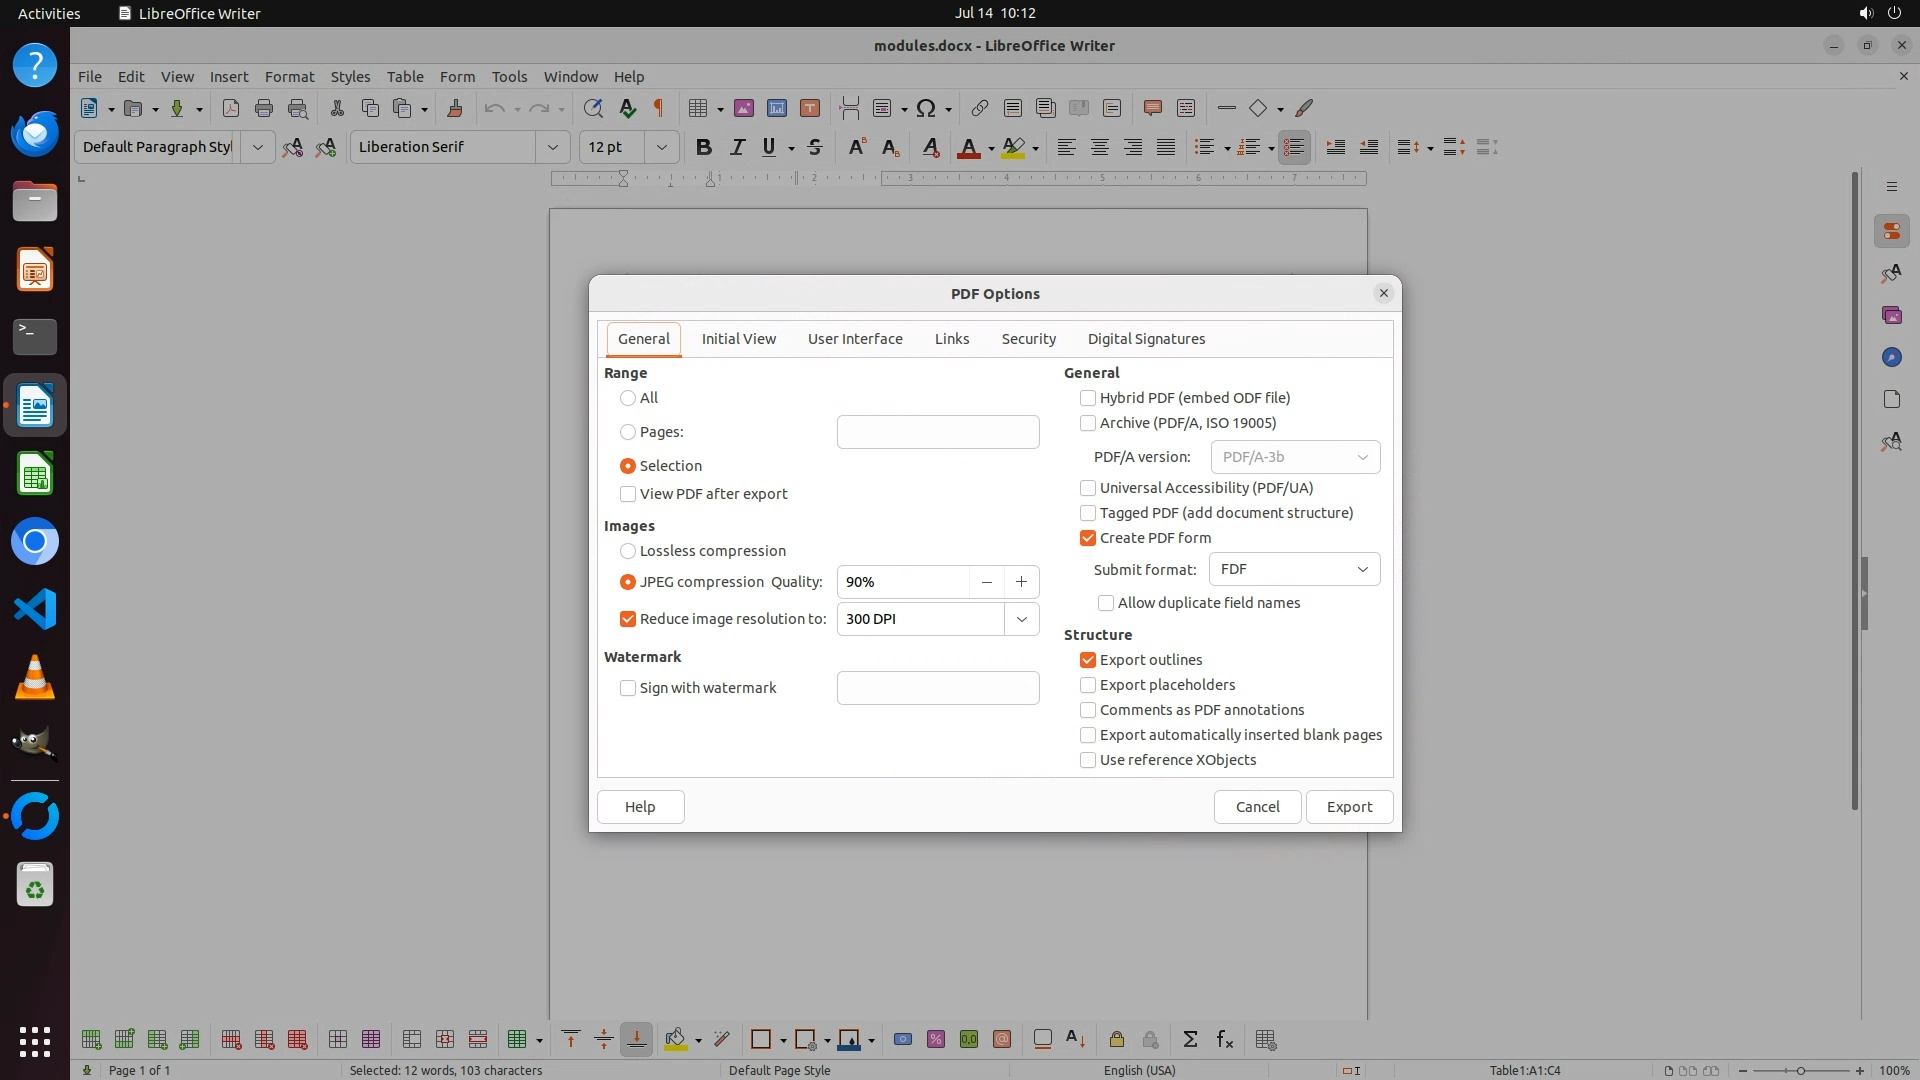
Task: Choose Lossless compression option
Action: (x=628, y=551)
